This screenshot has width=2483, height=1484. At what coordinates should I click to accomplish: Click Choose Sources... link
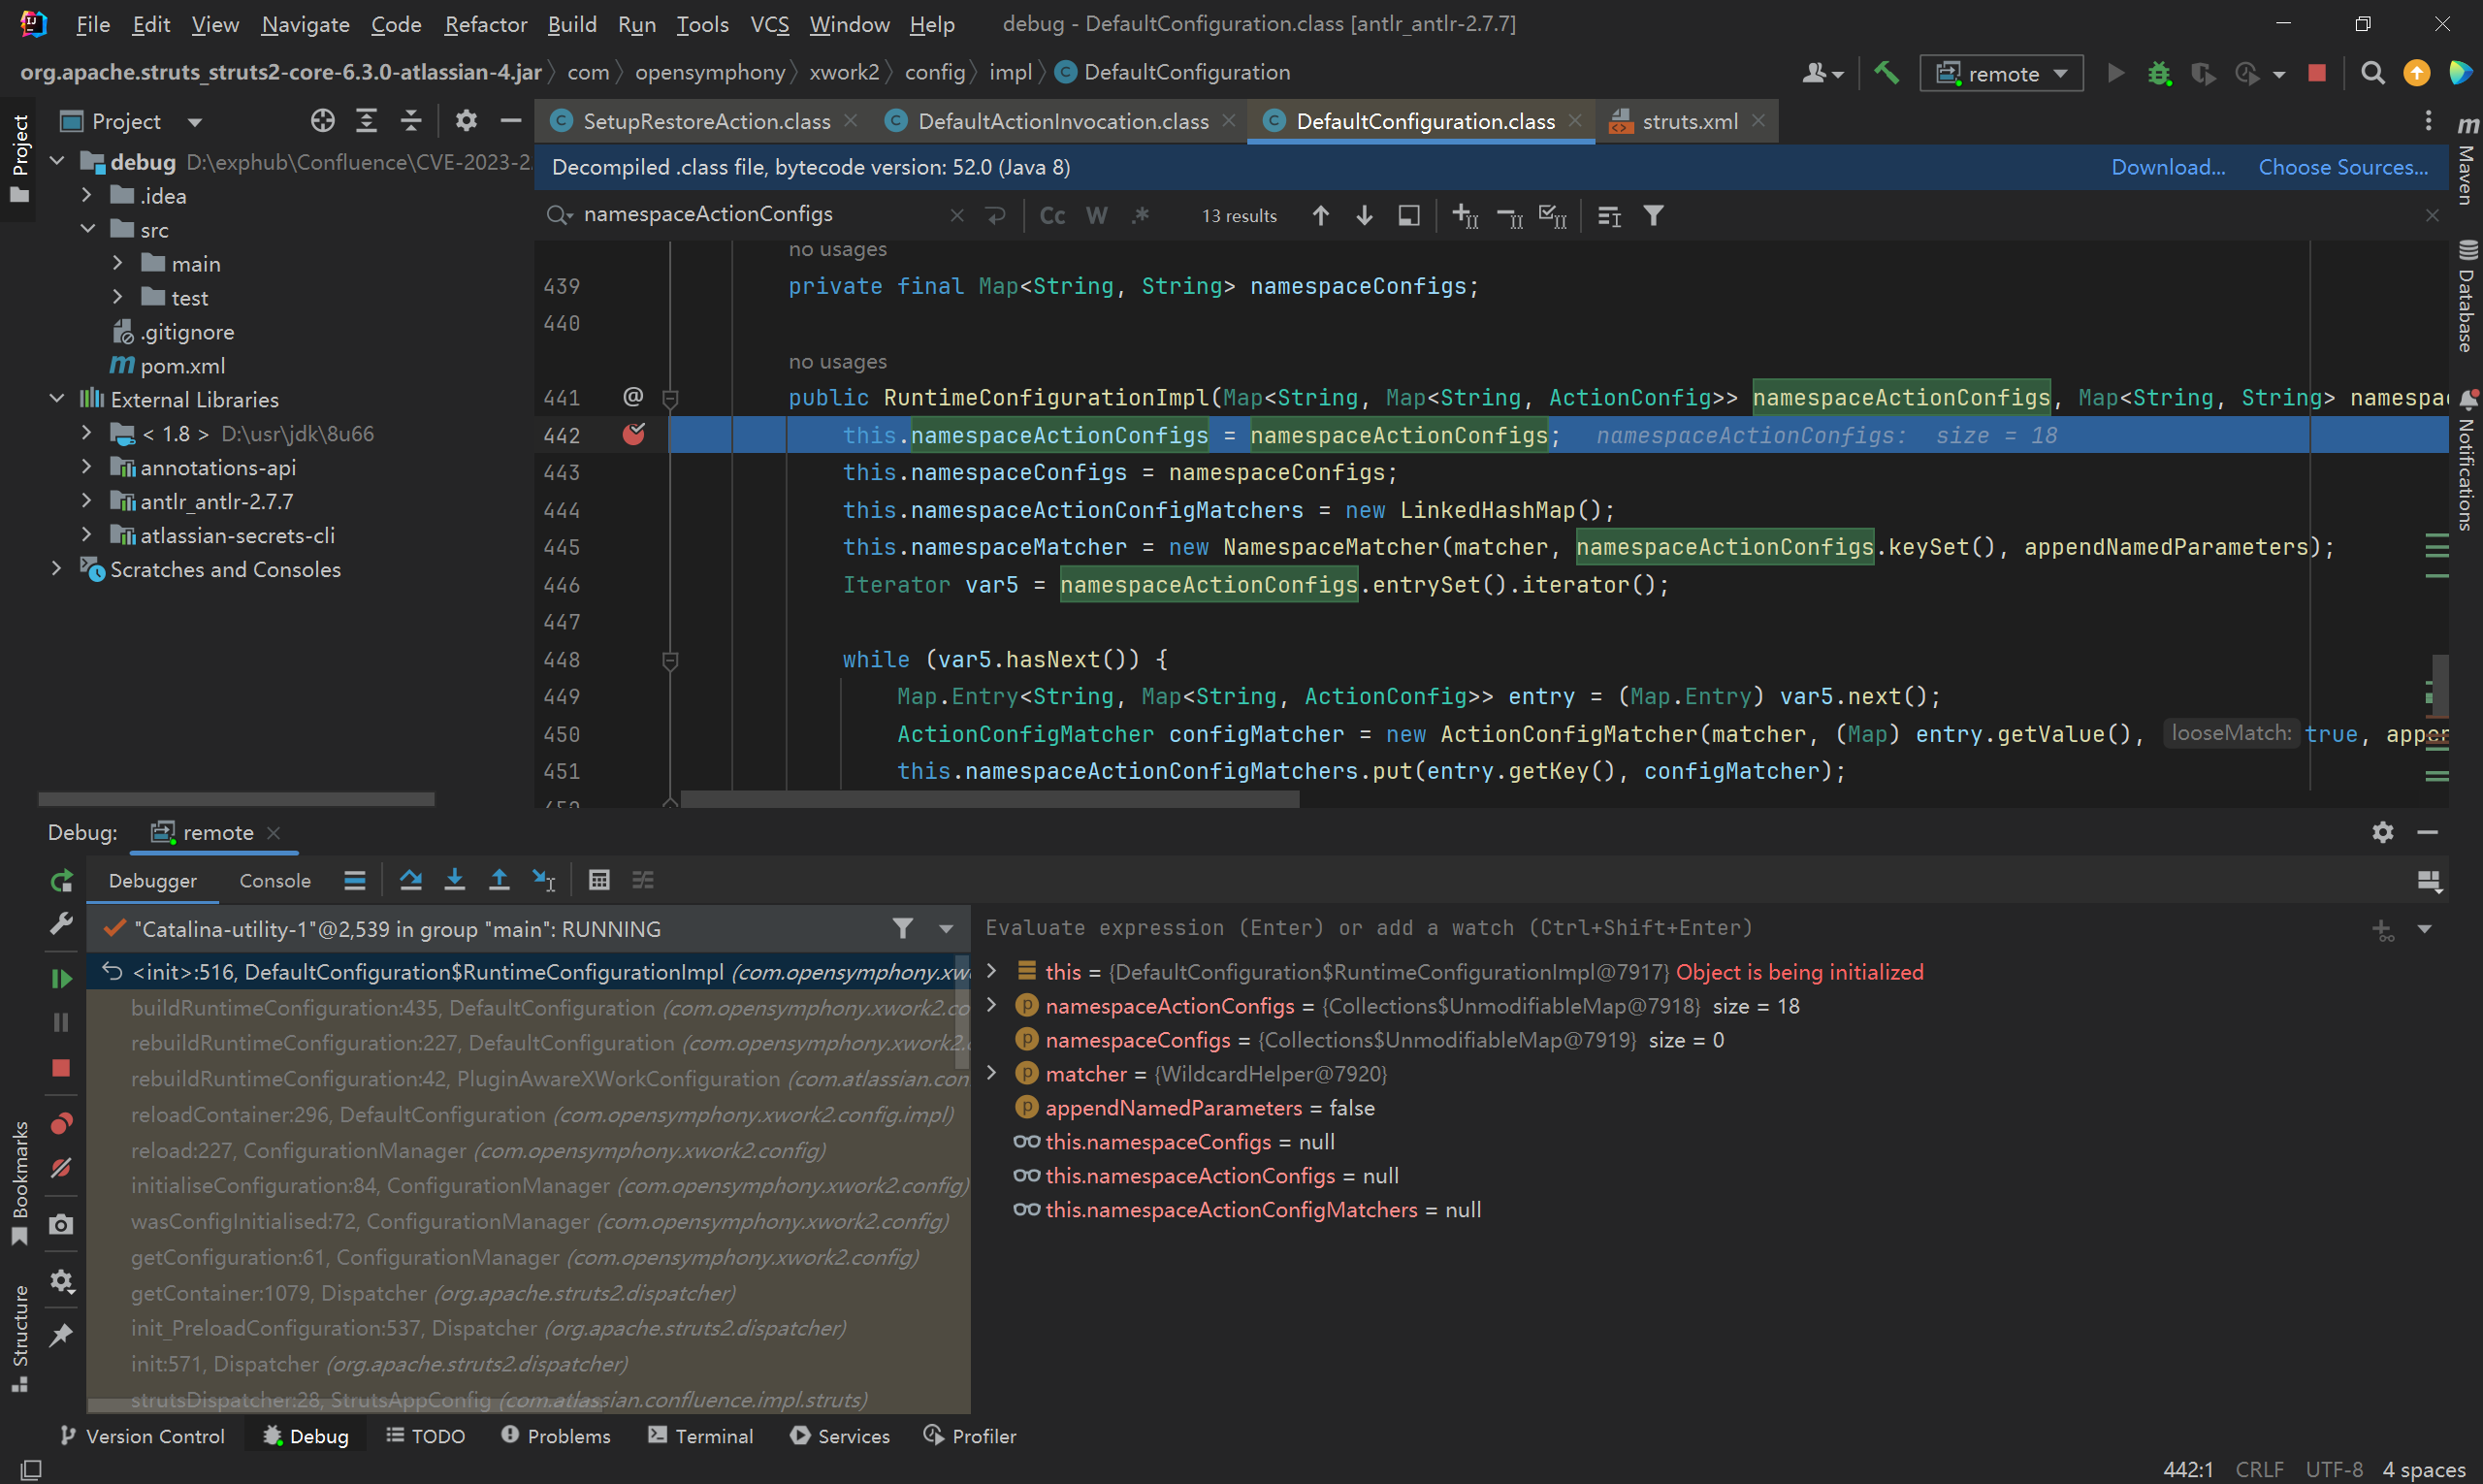[x=2342, y=167]
